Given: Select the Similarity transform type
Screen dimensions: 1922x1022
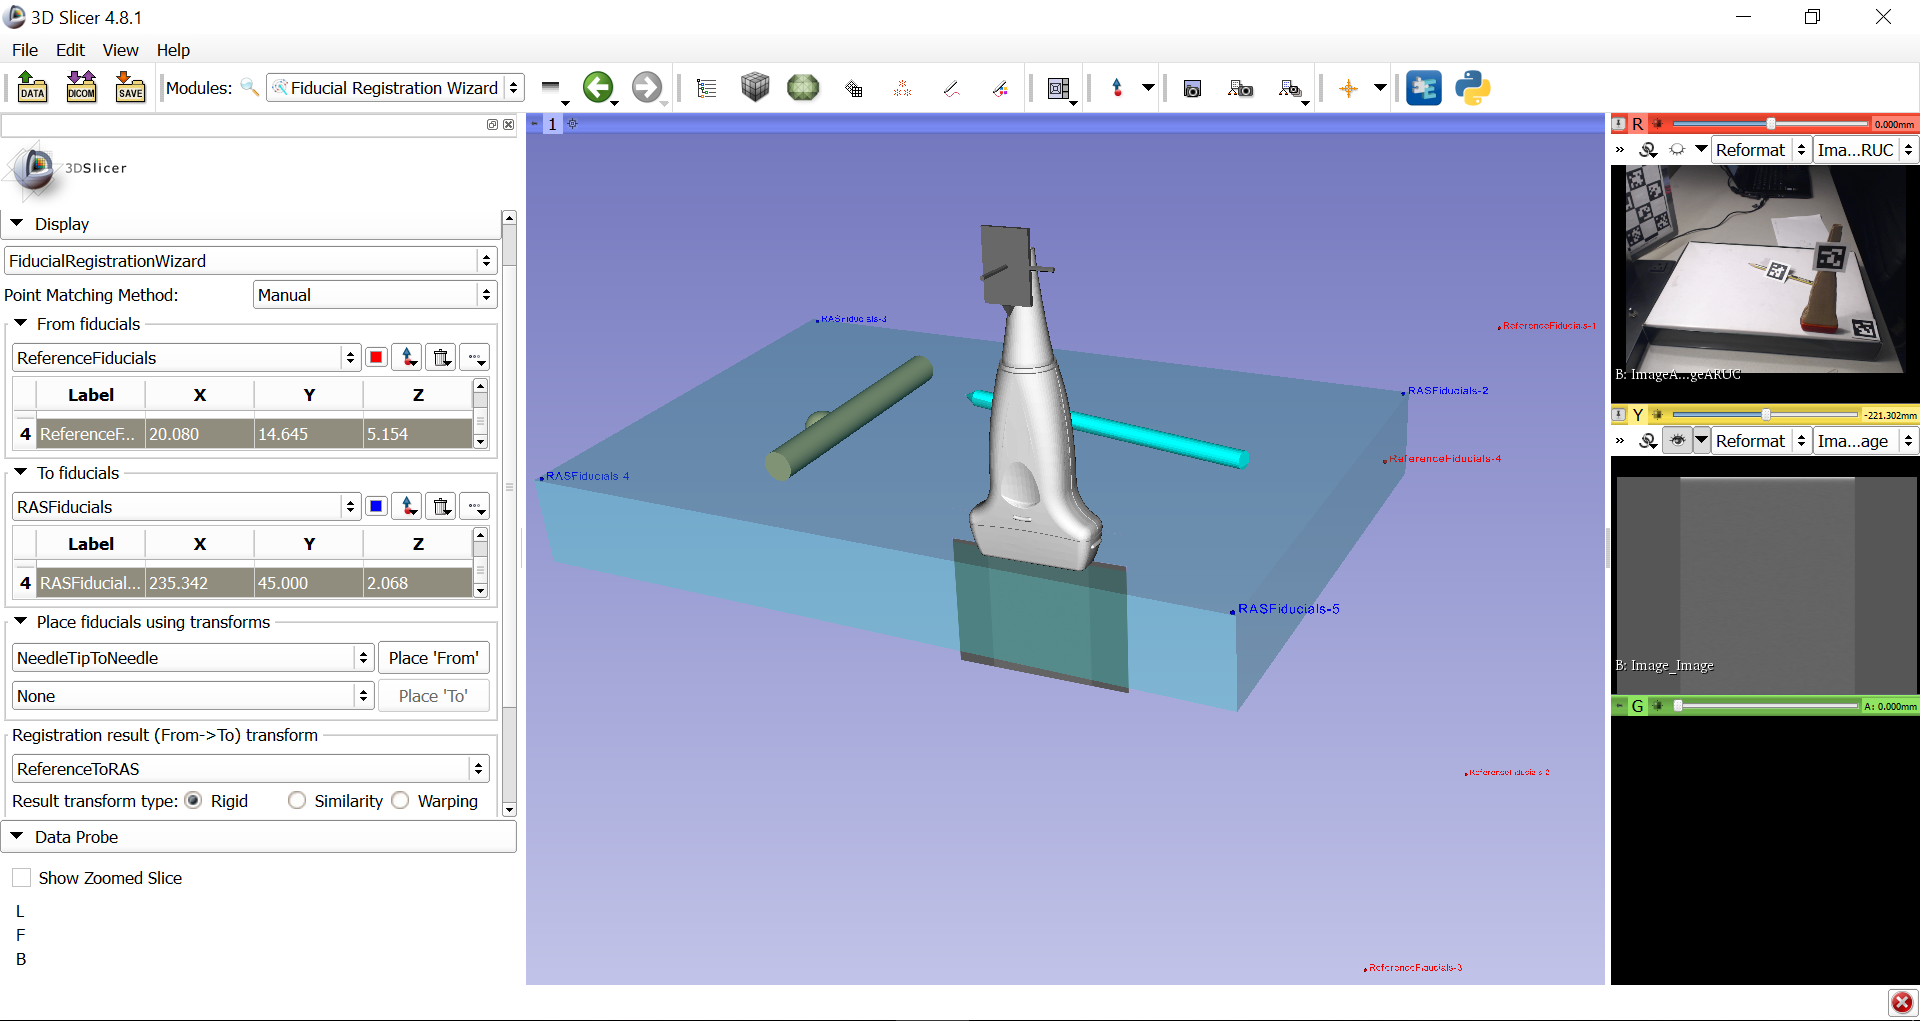Looking at the screenshot, I should tap(297, 801).
